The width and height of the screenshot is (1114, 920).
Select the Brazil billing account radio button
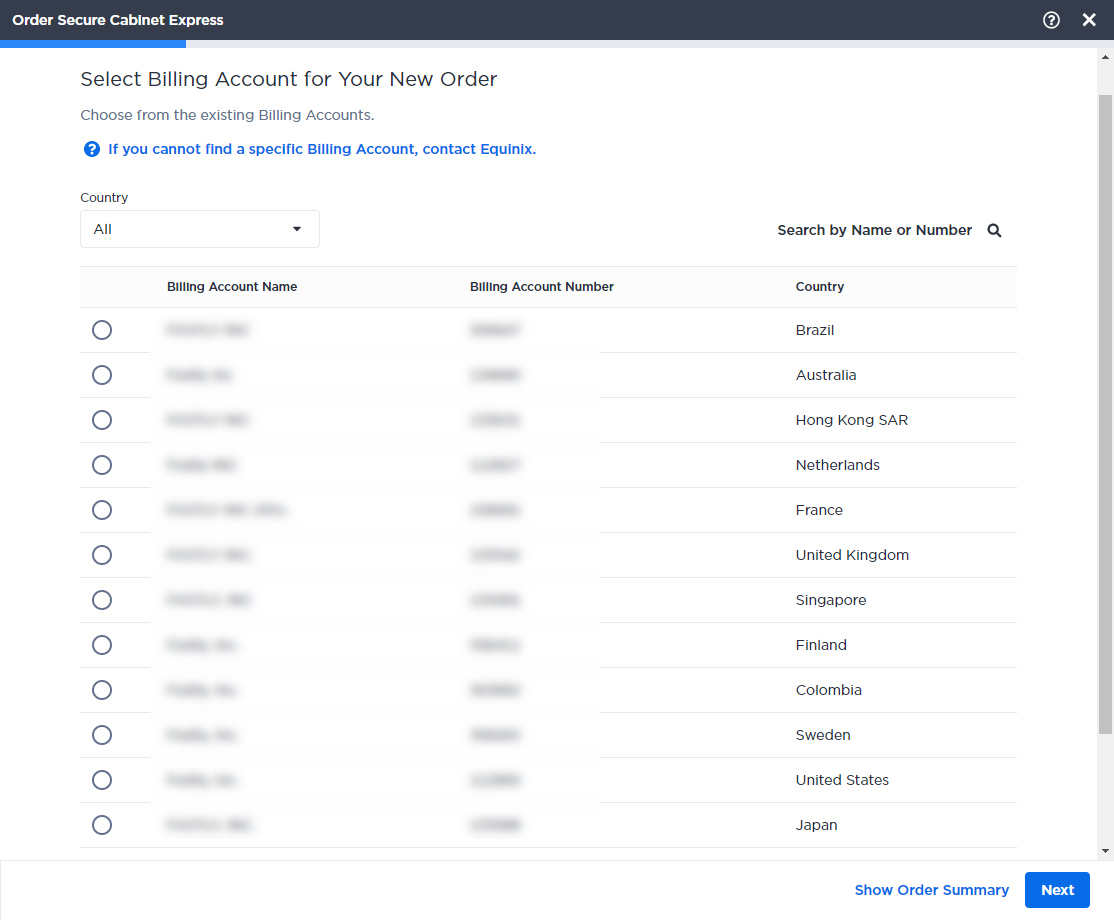coord(102,330)
